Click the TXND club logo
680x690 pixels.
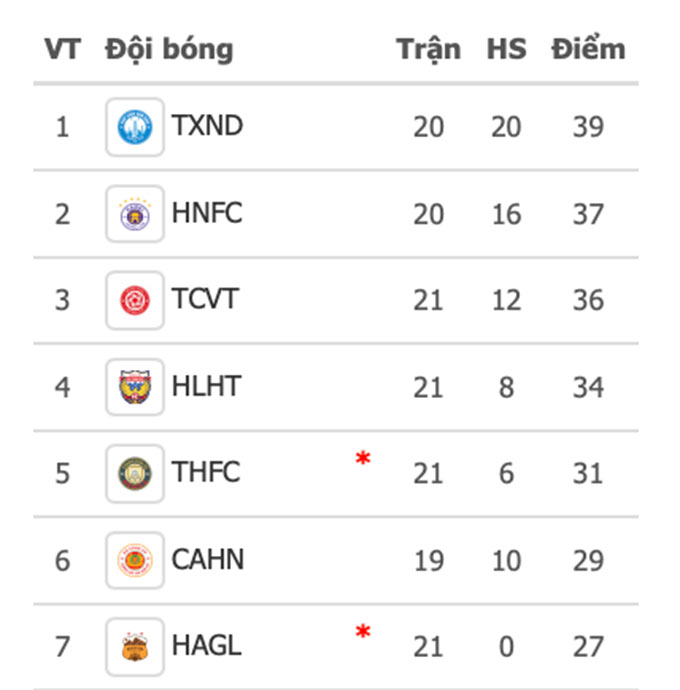135,127
